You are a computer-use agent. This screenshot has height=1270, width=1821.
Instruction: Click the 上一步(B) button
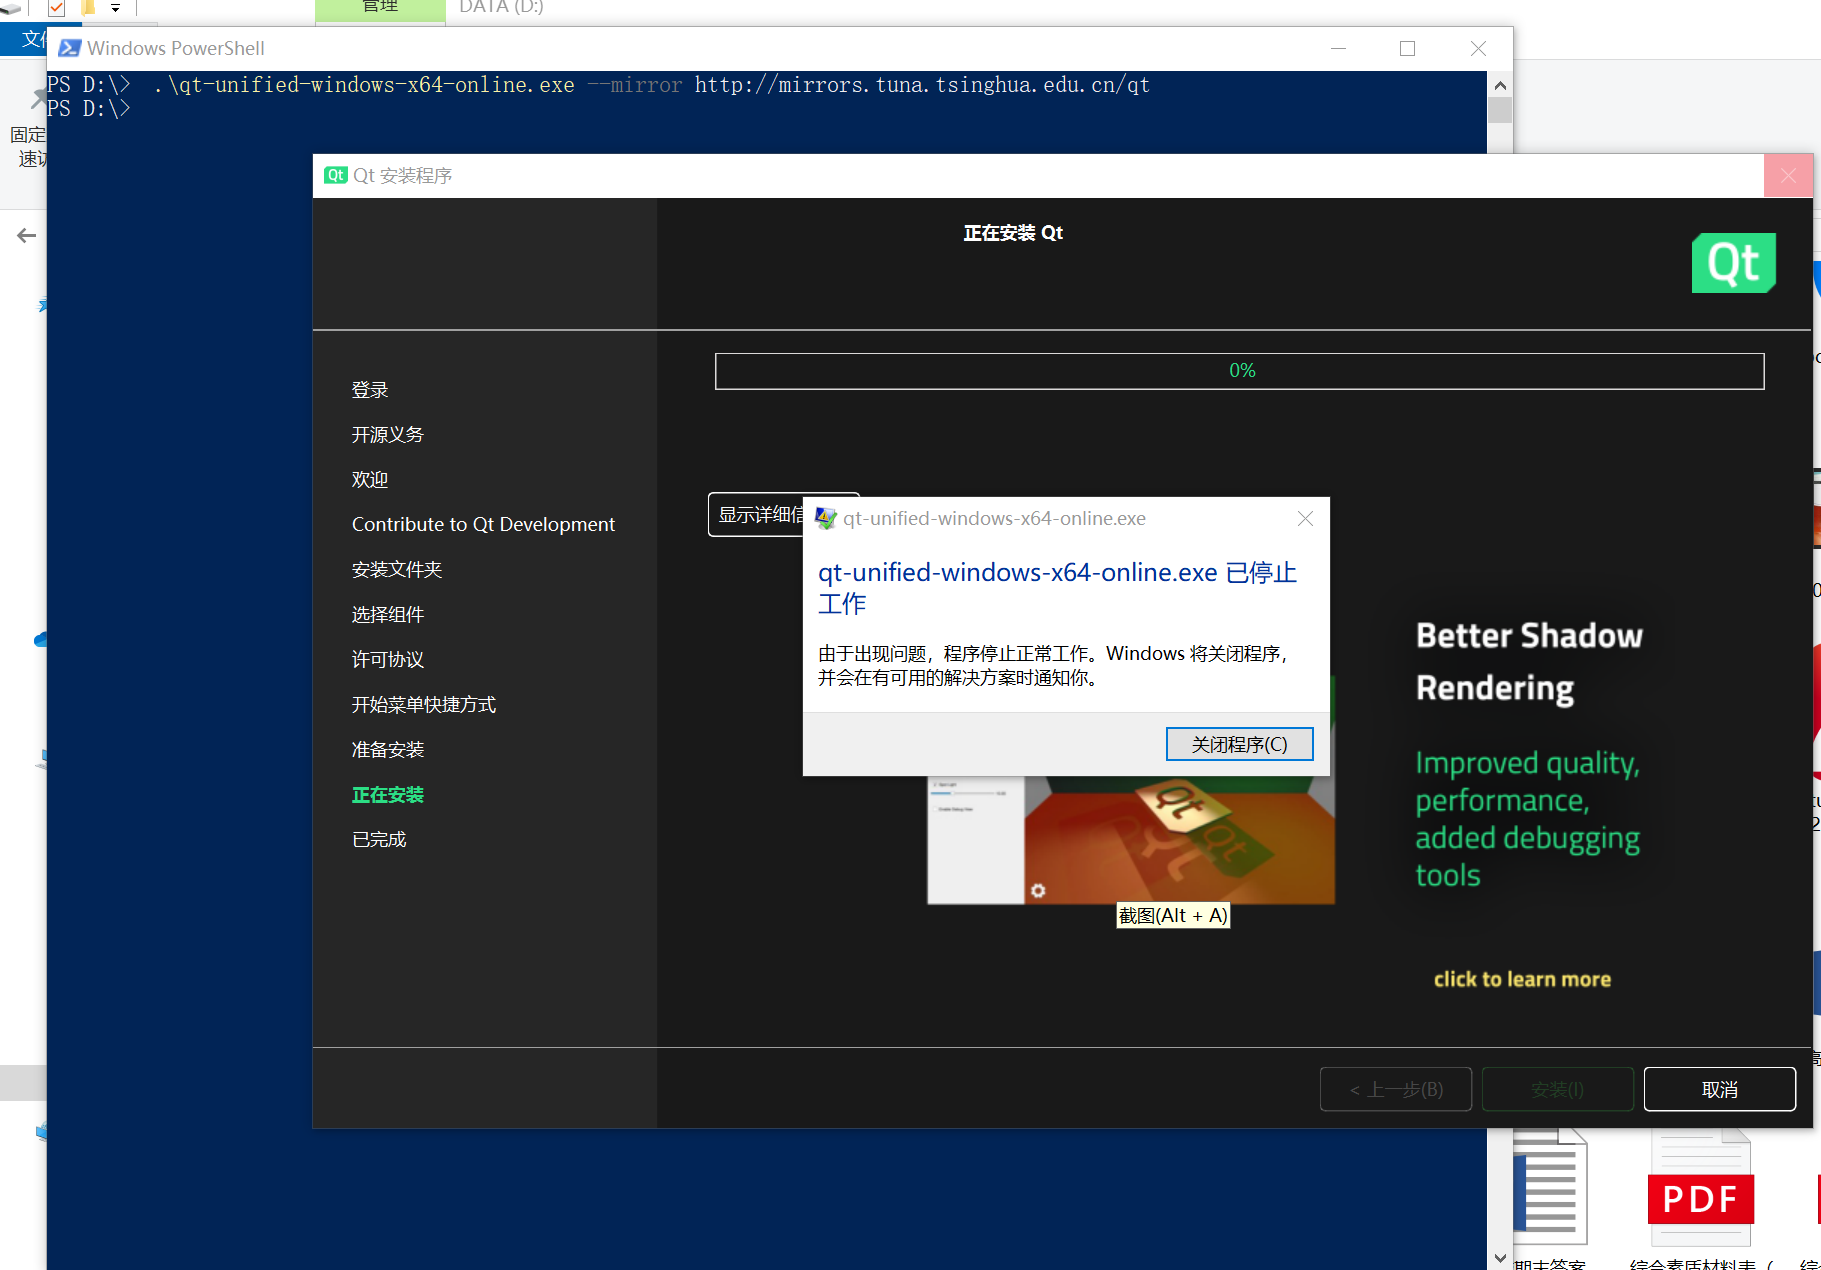[x=1396, y=1089]
